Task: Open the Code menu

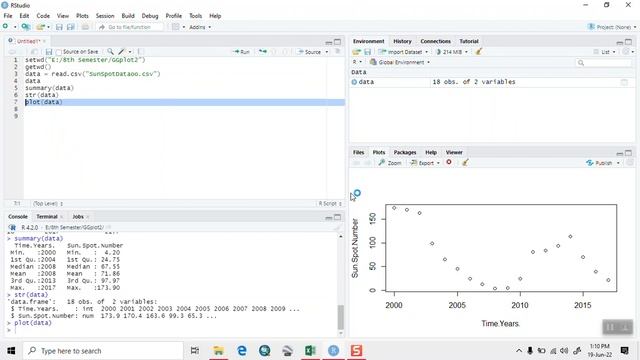Action: click(43, 16)
